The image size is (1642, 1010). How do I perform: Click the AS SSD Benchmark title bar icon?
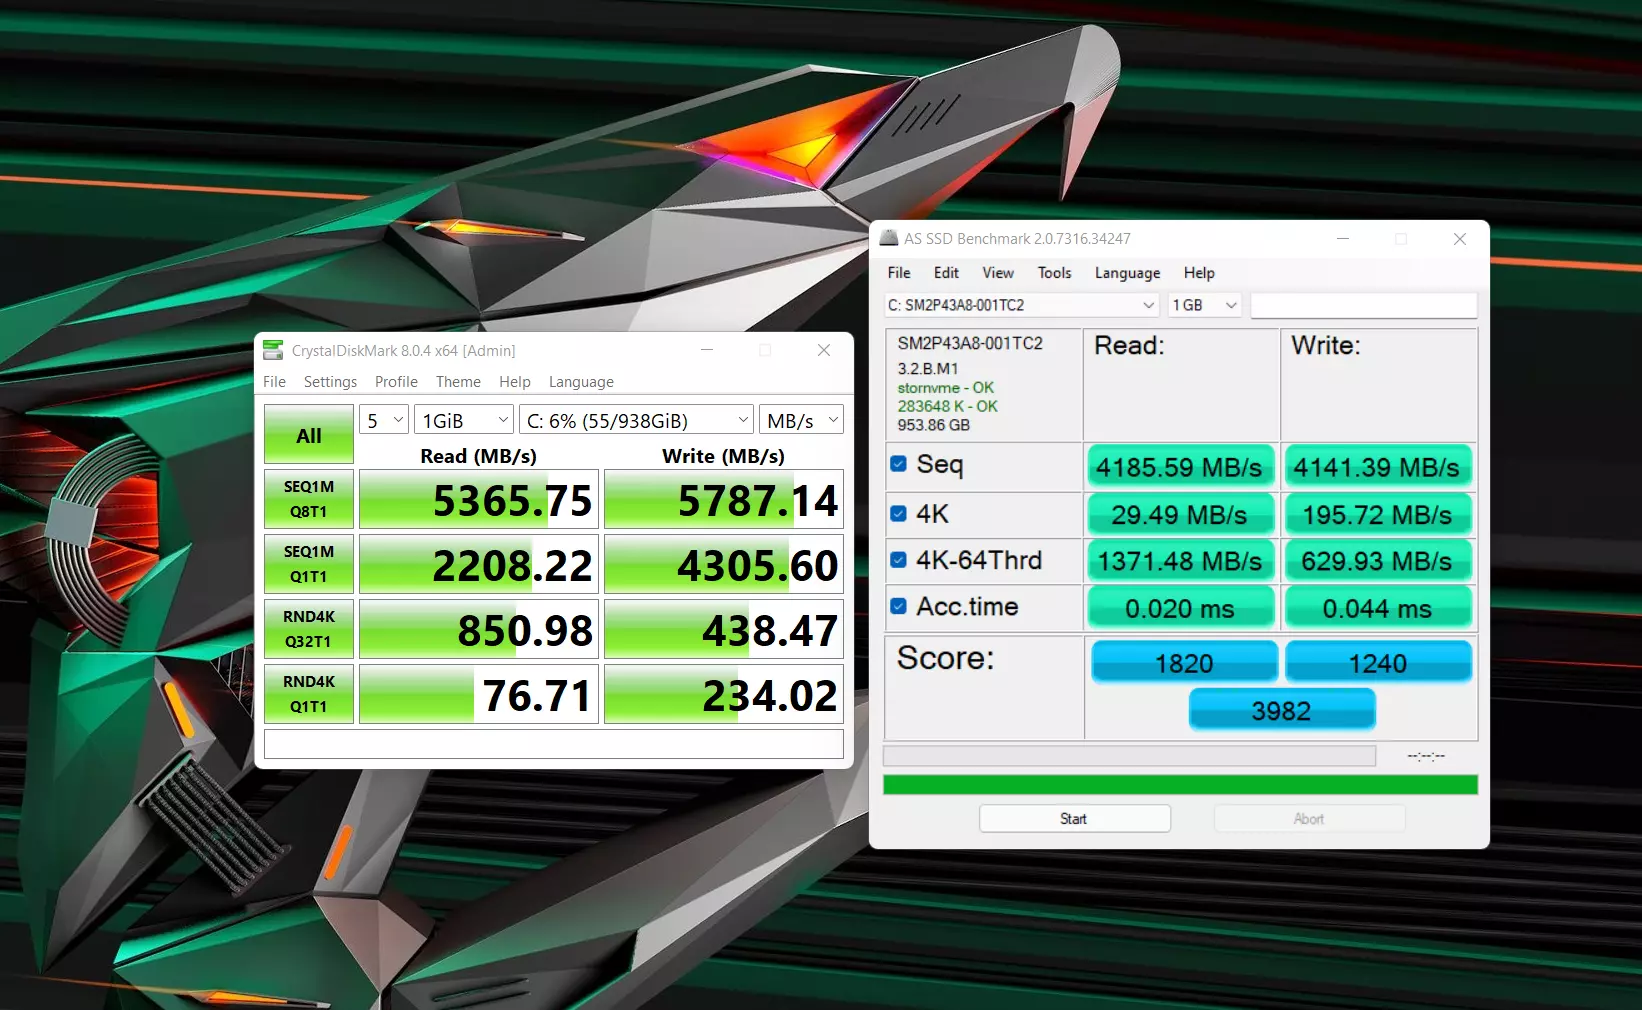pyautogui.click(x=889, y=238)
